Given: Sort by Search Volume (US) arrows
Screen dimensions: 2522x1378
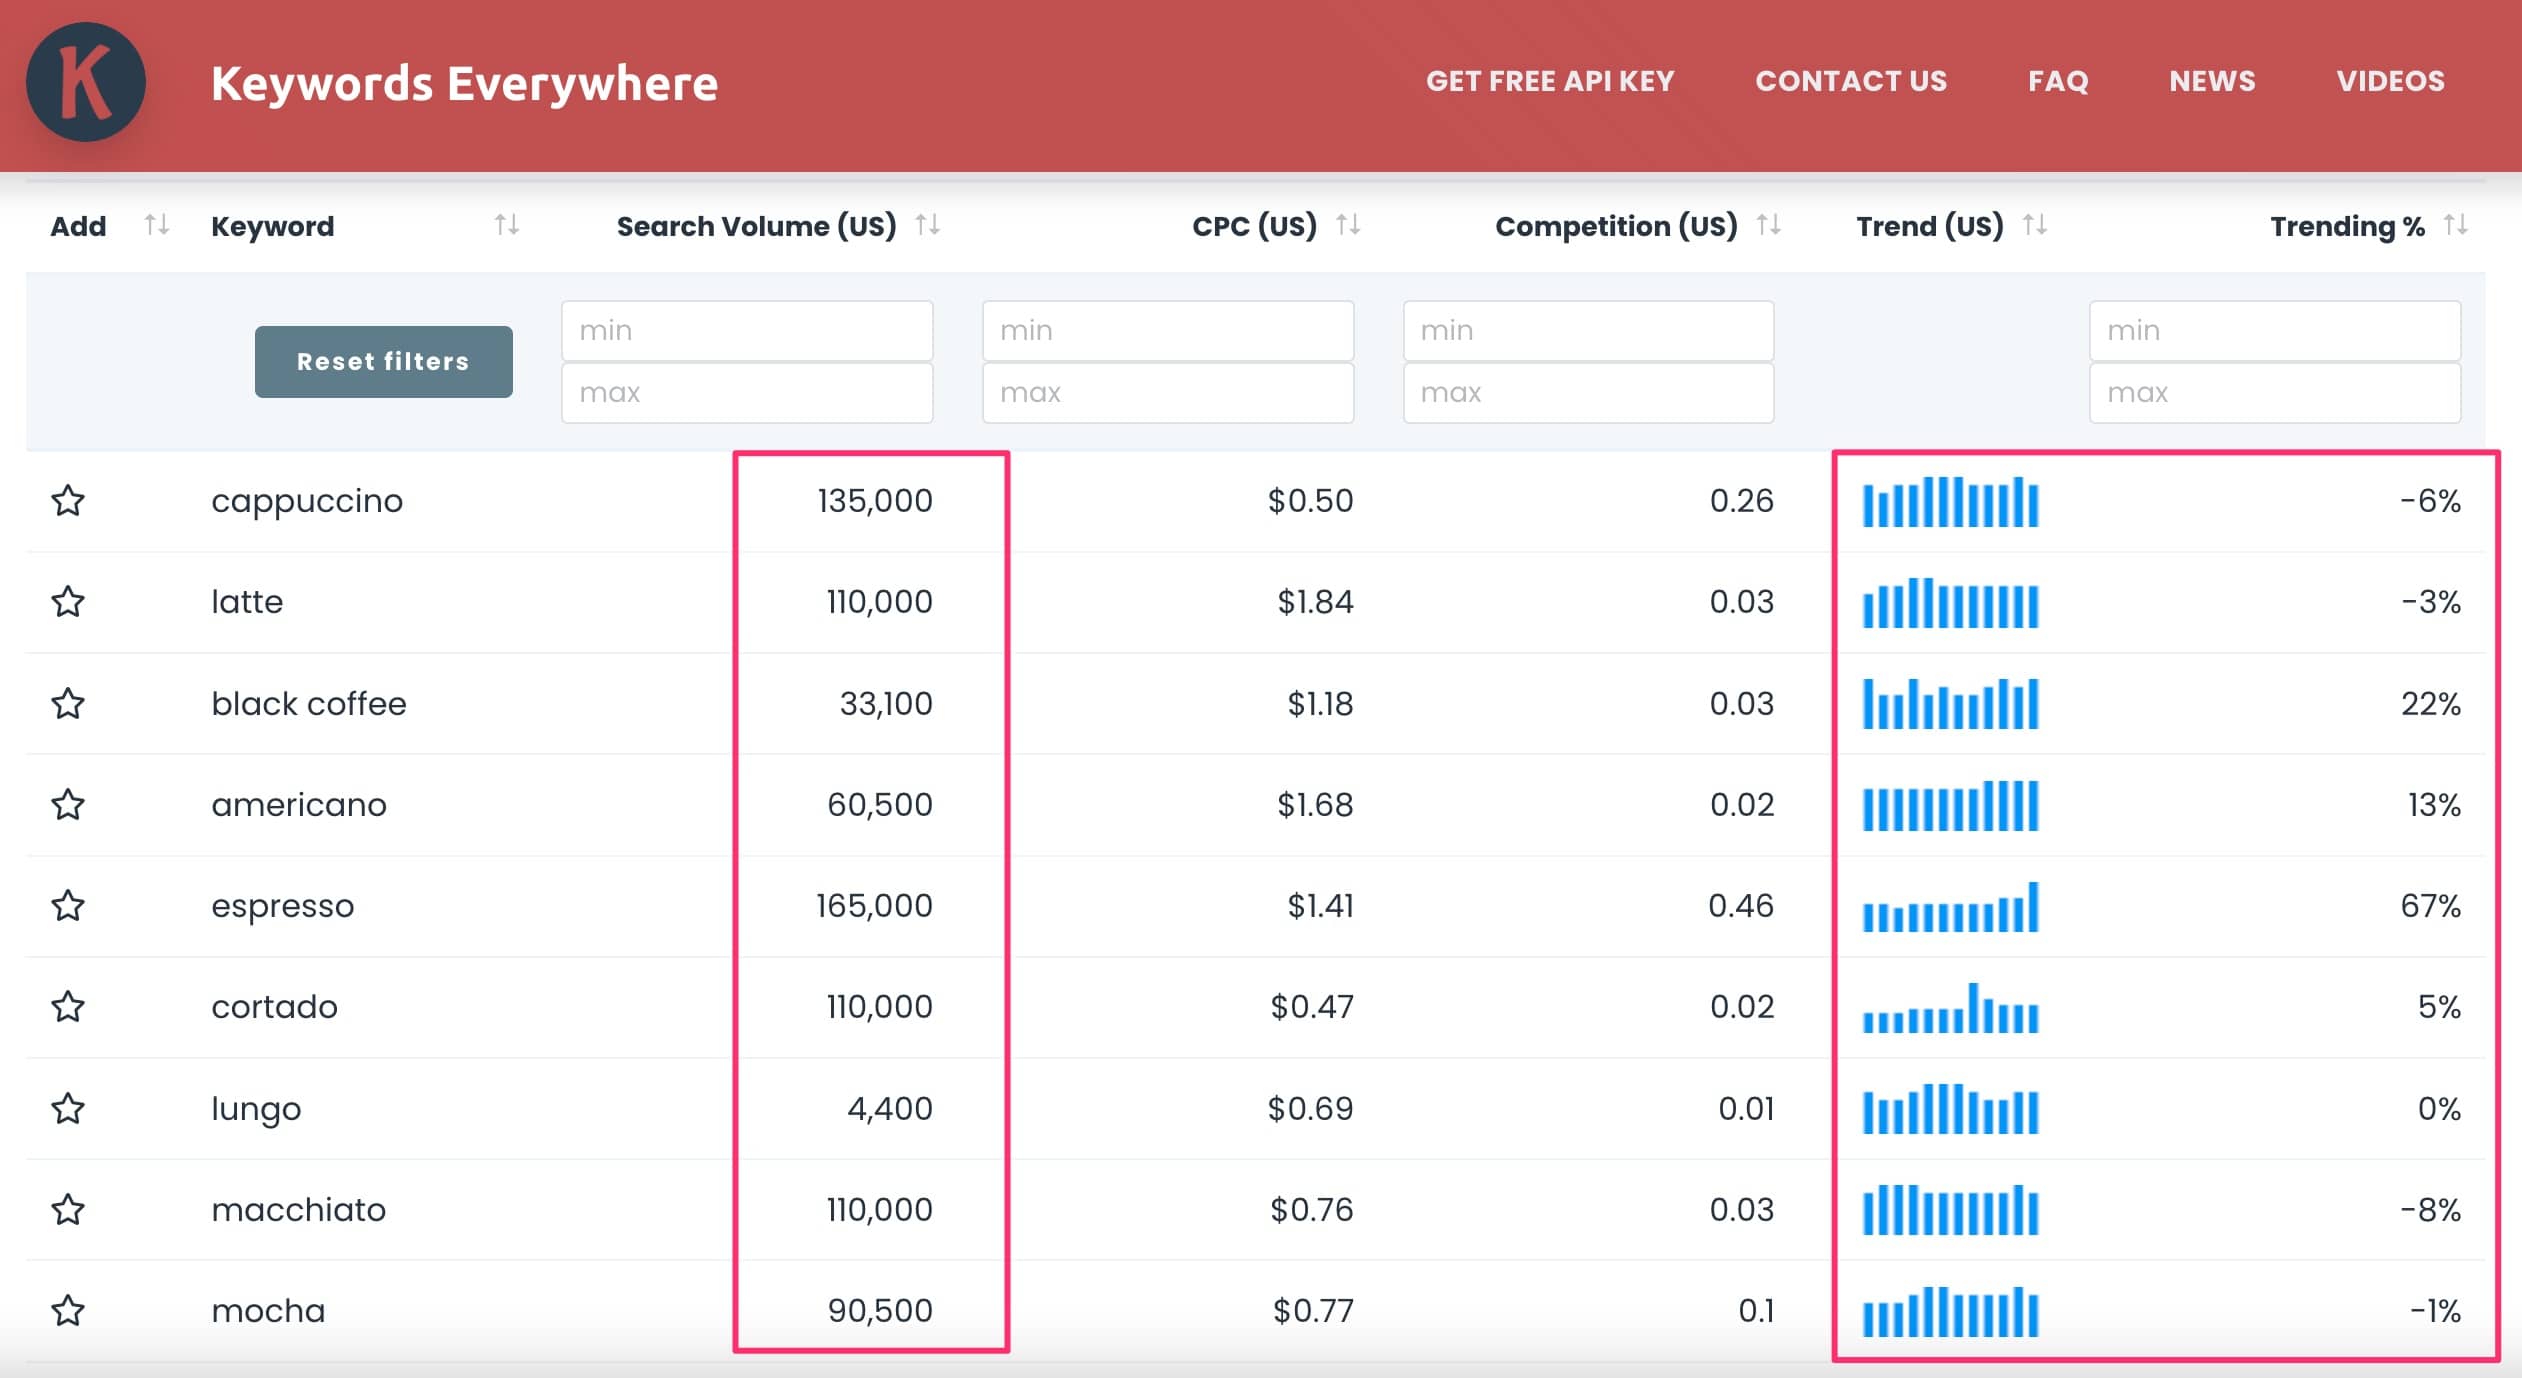Looking at the screenshot, I should [927, 225].
